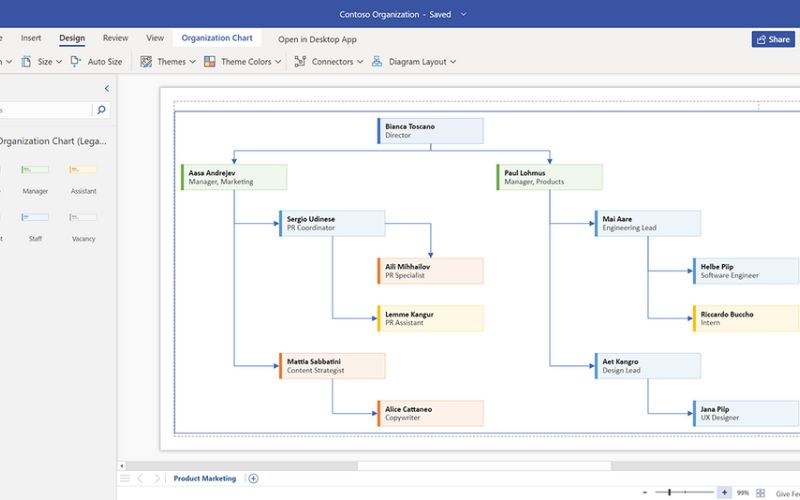Click the Auto Size icon

pyautogui.click(x=76, y=62)
